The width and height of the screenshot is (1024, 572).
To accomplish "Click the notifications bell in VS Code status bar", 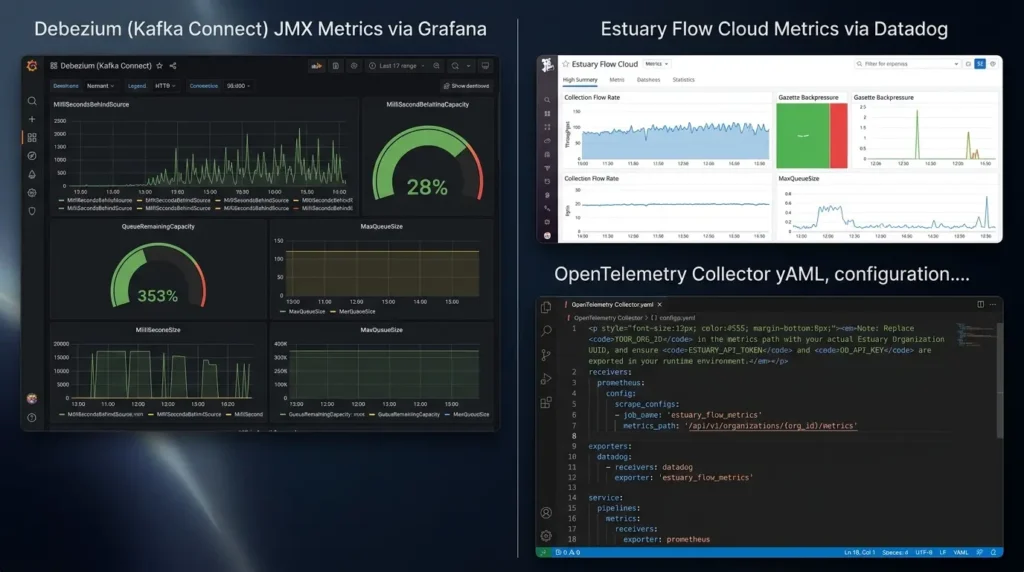I will click(993, 552).
